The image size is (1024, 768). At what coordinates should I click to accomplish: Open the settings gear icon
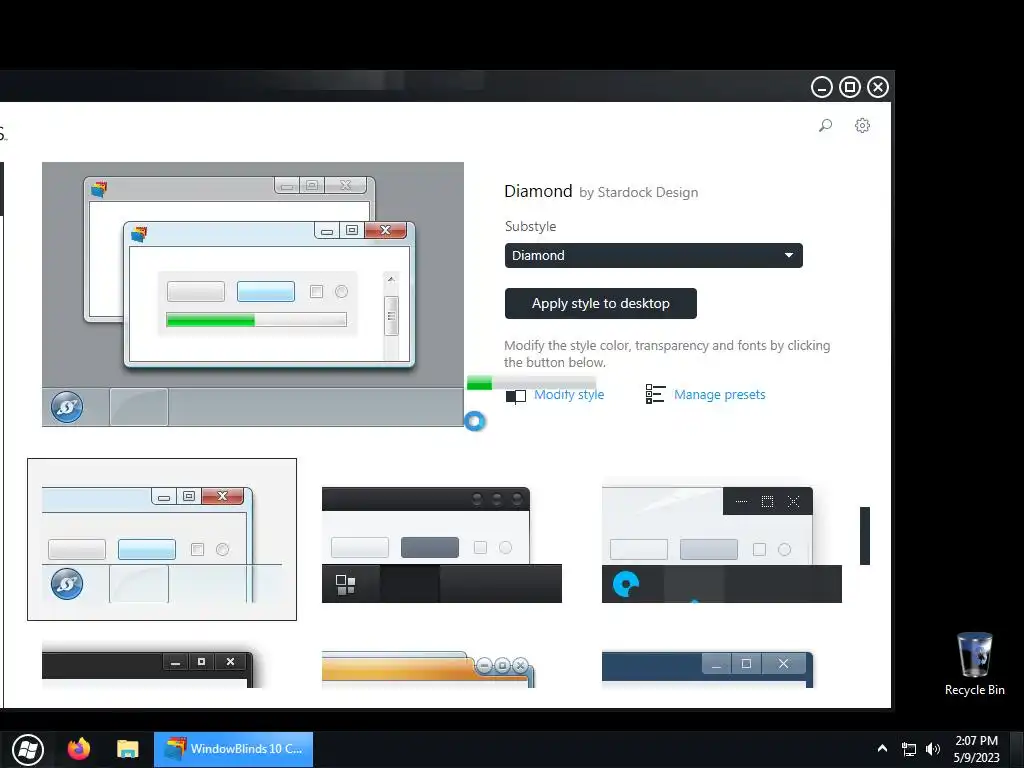(x=862, y=125)
